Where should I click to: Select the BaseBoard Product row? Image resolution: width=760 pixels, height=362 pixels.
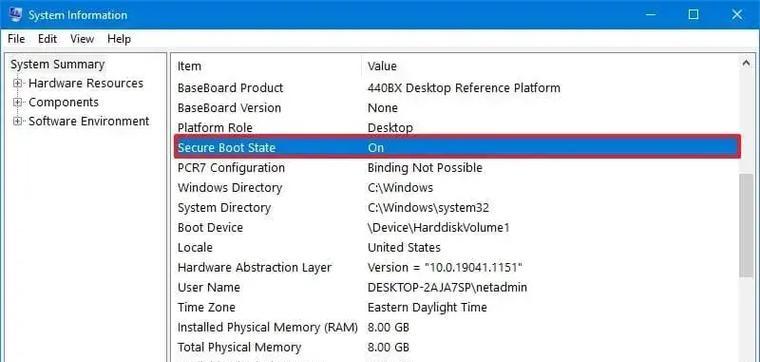point(457,88)
